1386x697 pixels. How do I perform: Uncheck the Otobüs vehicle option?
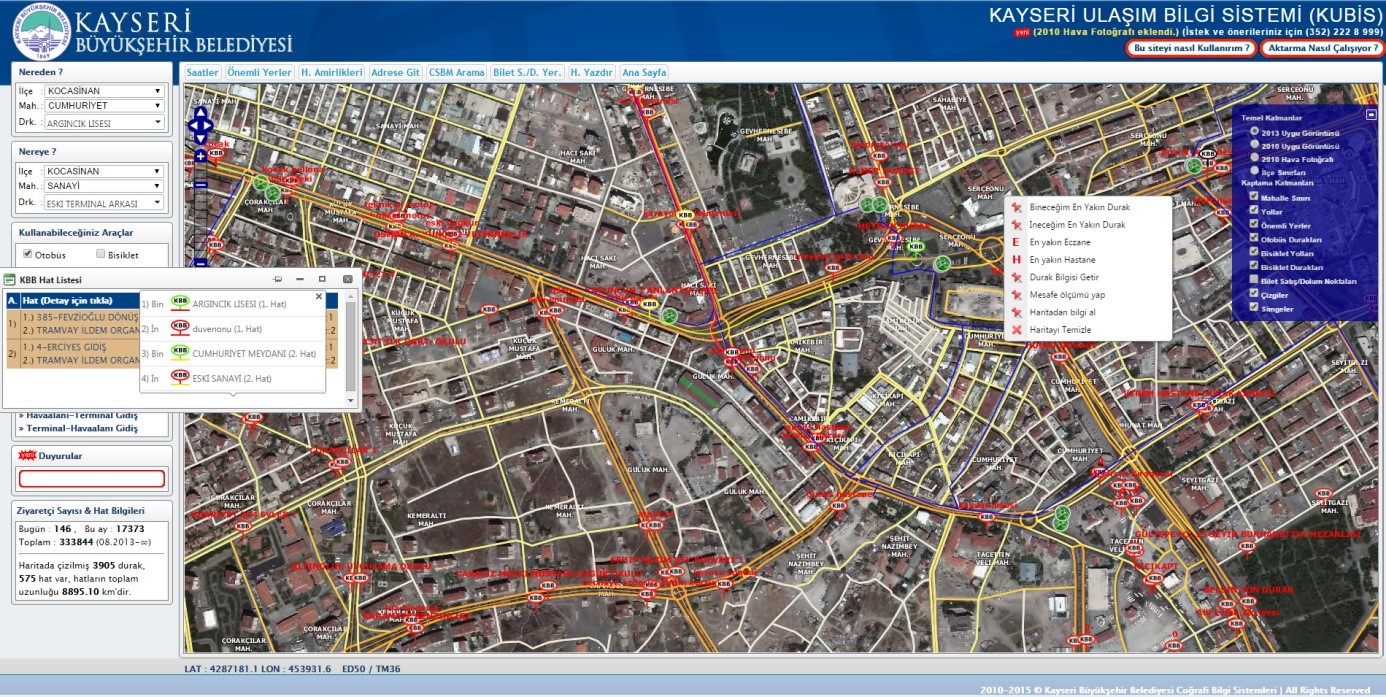click(x=28, y=254)
